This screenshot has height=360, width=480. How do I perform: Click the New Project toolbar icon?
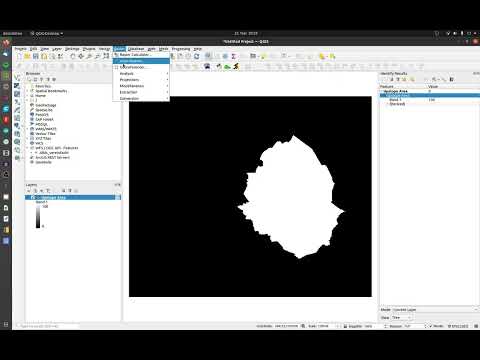tap(19, 57)
